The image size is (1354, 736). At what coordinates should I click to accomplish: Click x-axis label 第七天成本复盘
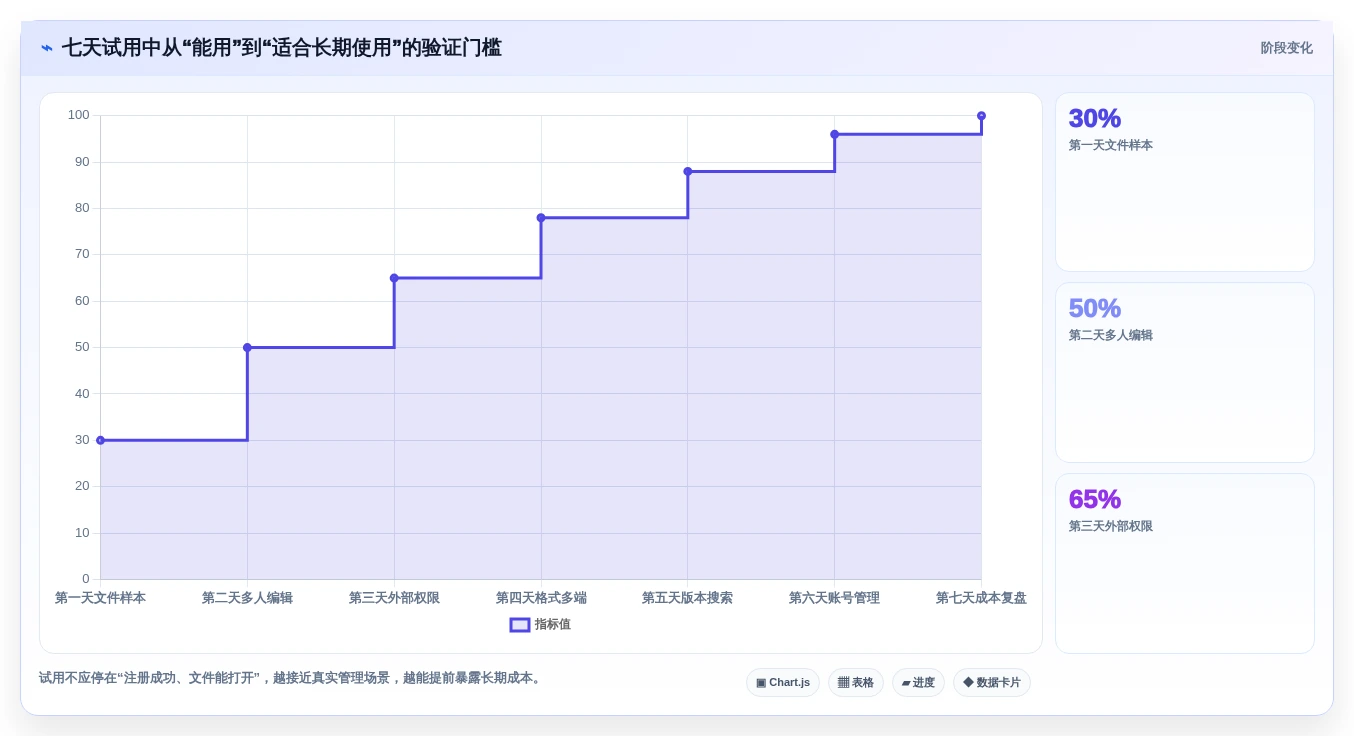point(981,598)
